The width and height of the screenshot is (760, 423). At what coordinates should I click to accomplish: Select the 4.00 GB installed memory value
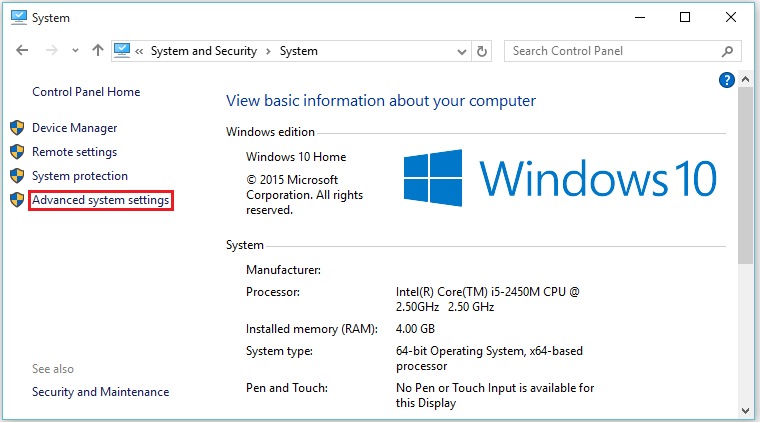click(x=415, y=329)
